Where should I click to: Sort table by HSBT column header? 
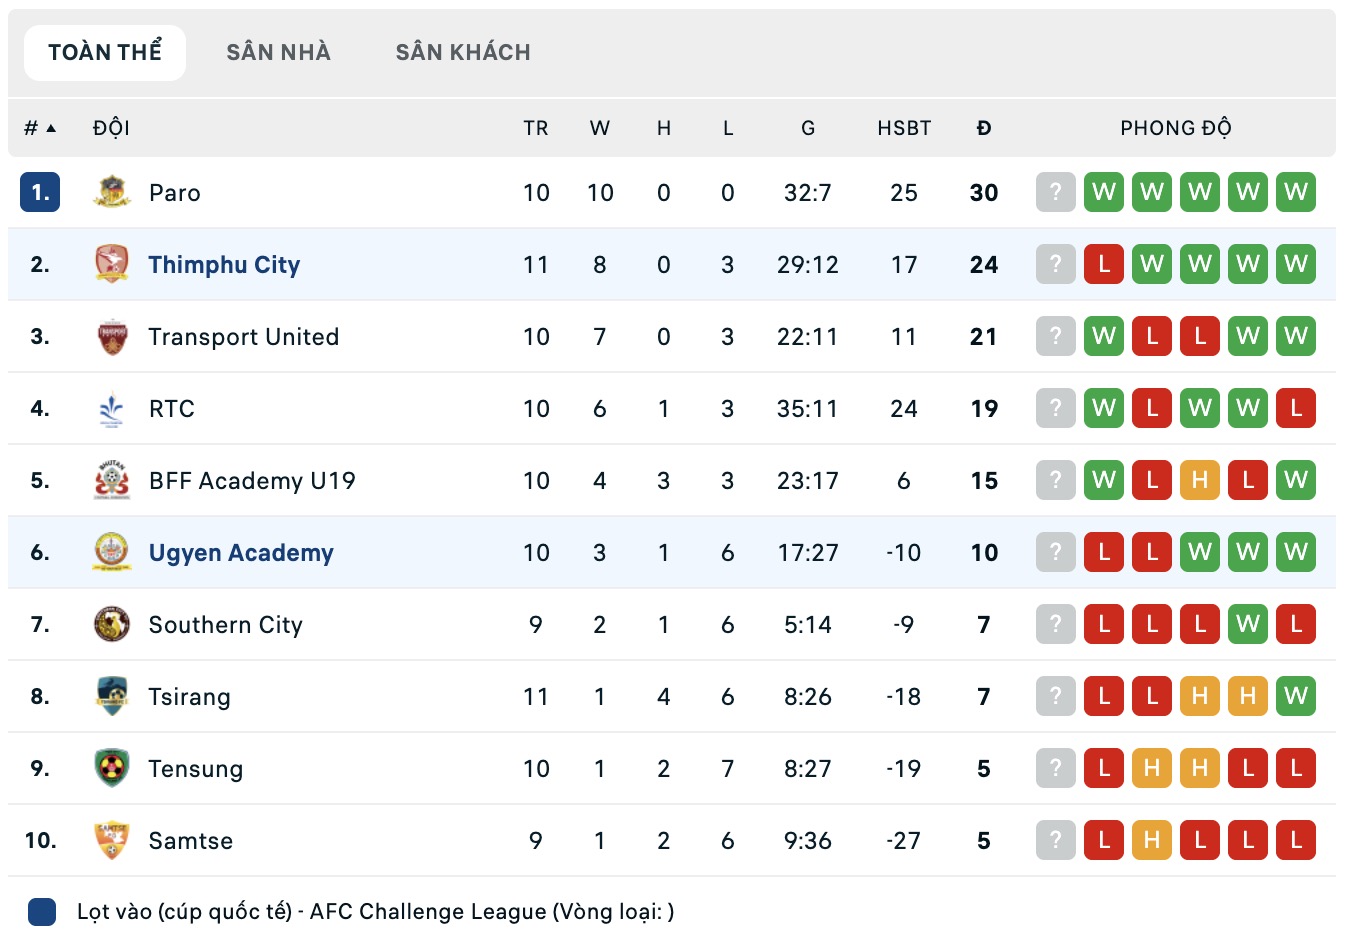tap(903, 128)
